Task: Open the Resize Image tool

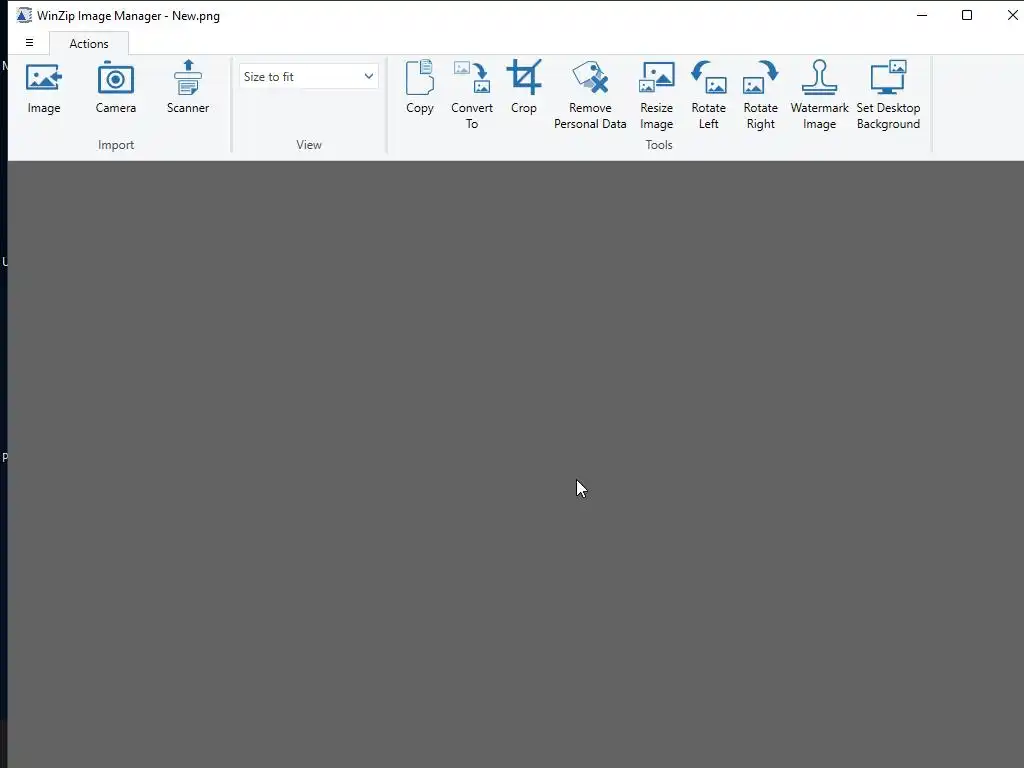Action: click(656, 95)
